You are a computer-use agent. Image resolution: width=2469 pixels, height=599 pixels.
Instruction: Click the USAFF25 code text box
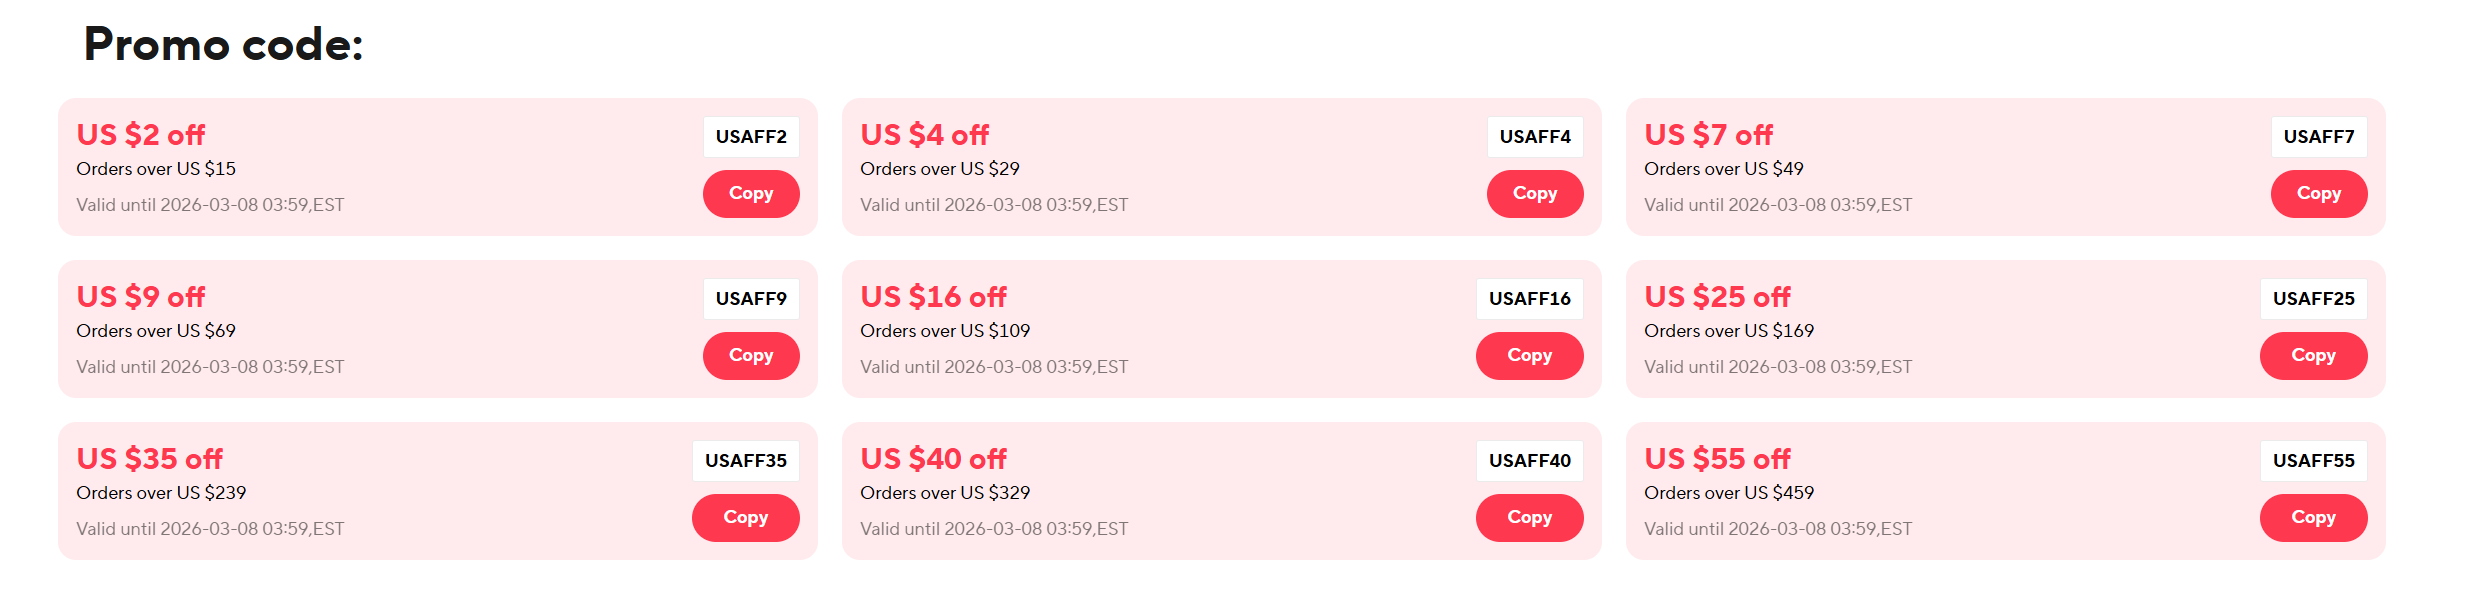click(x=2313, y=299)
